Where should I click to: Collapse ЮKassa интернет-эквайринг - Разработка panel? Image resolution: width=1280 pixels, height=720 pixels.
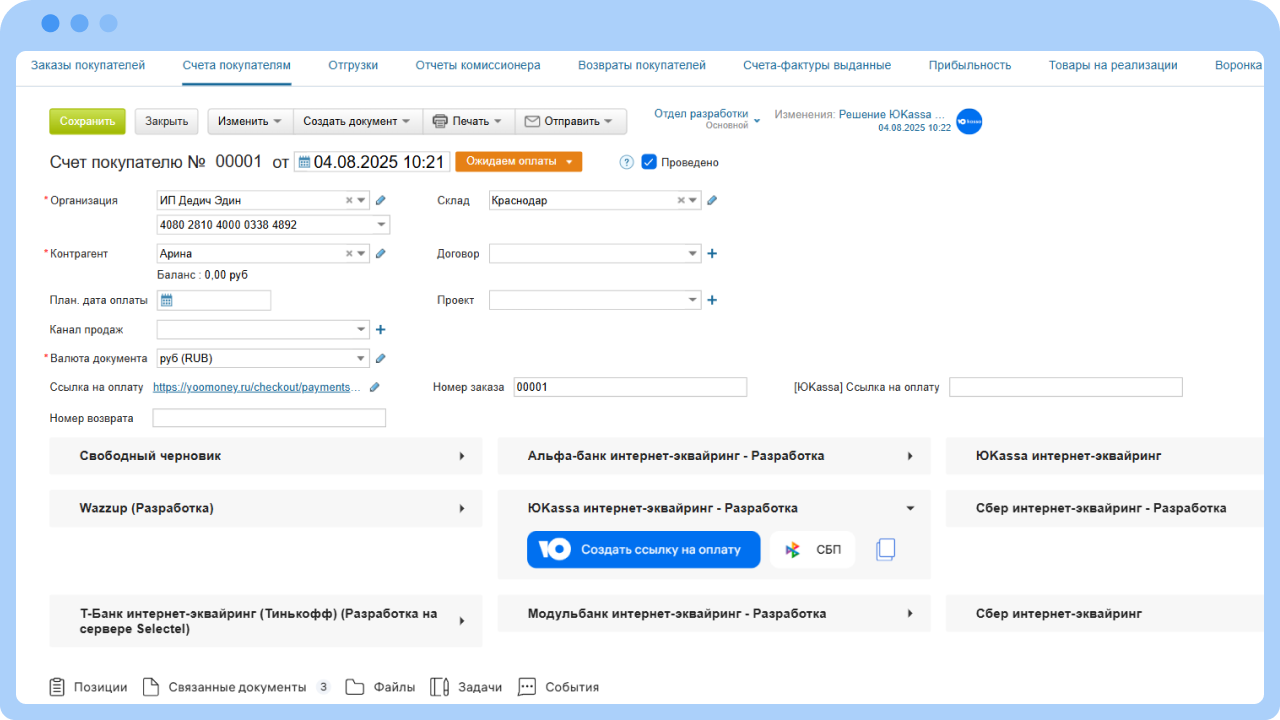click(x=714, y=508)
